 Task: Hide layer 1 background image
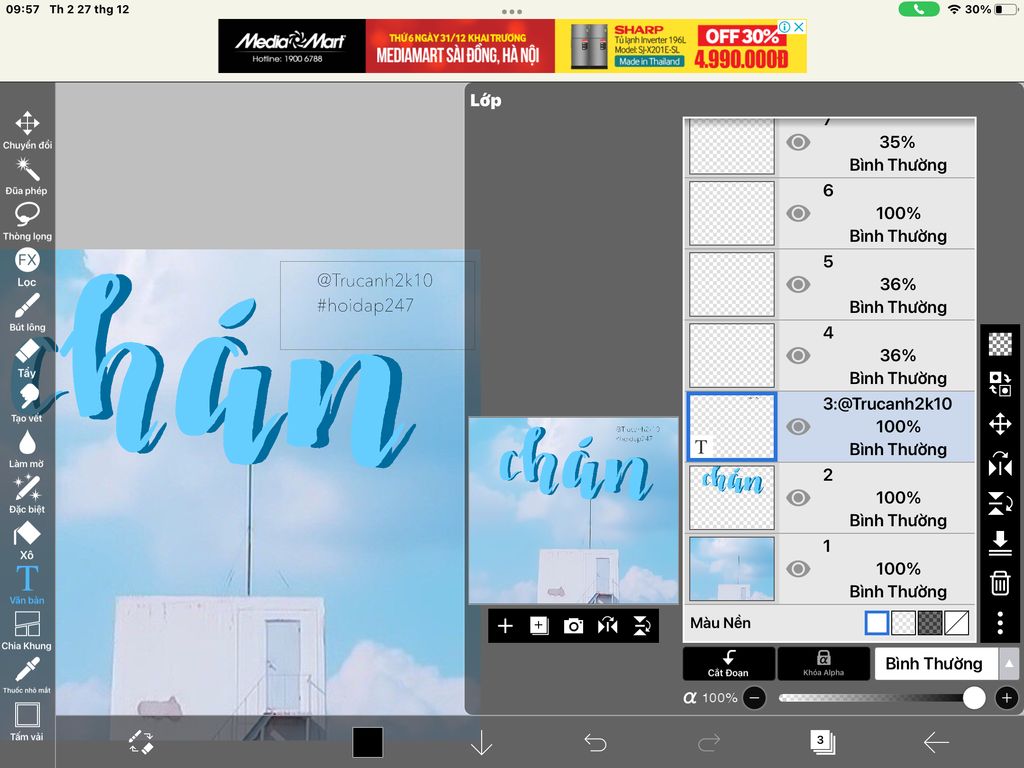click(797, 569)
